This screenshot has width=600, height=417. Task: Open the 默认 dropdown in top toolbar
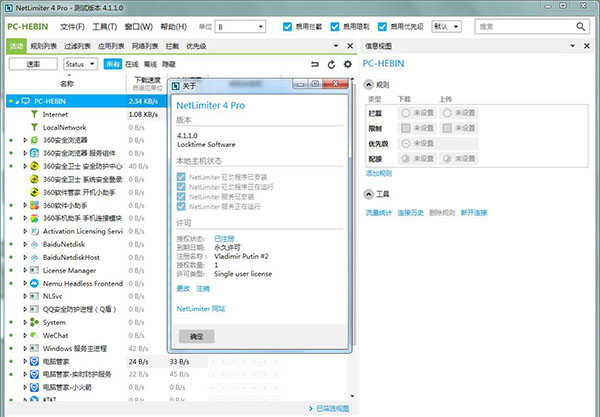pyautogui.click(x=446, y=26)
